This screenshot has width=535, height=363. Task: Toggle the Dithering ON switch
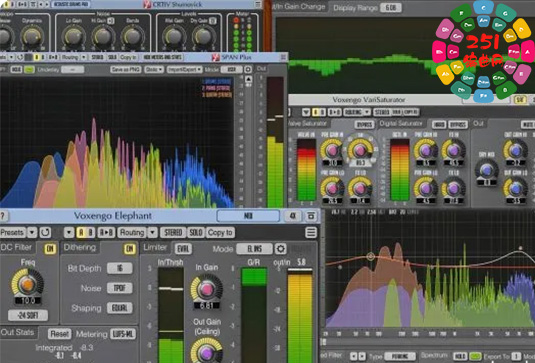(130, 249)
